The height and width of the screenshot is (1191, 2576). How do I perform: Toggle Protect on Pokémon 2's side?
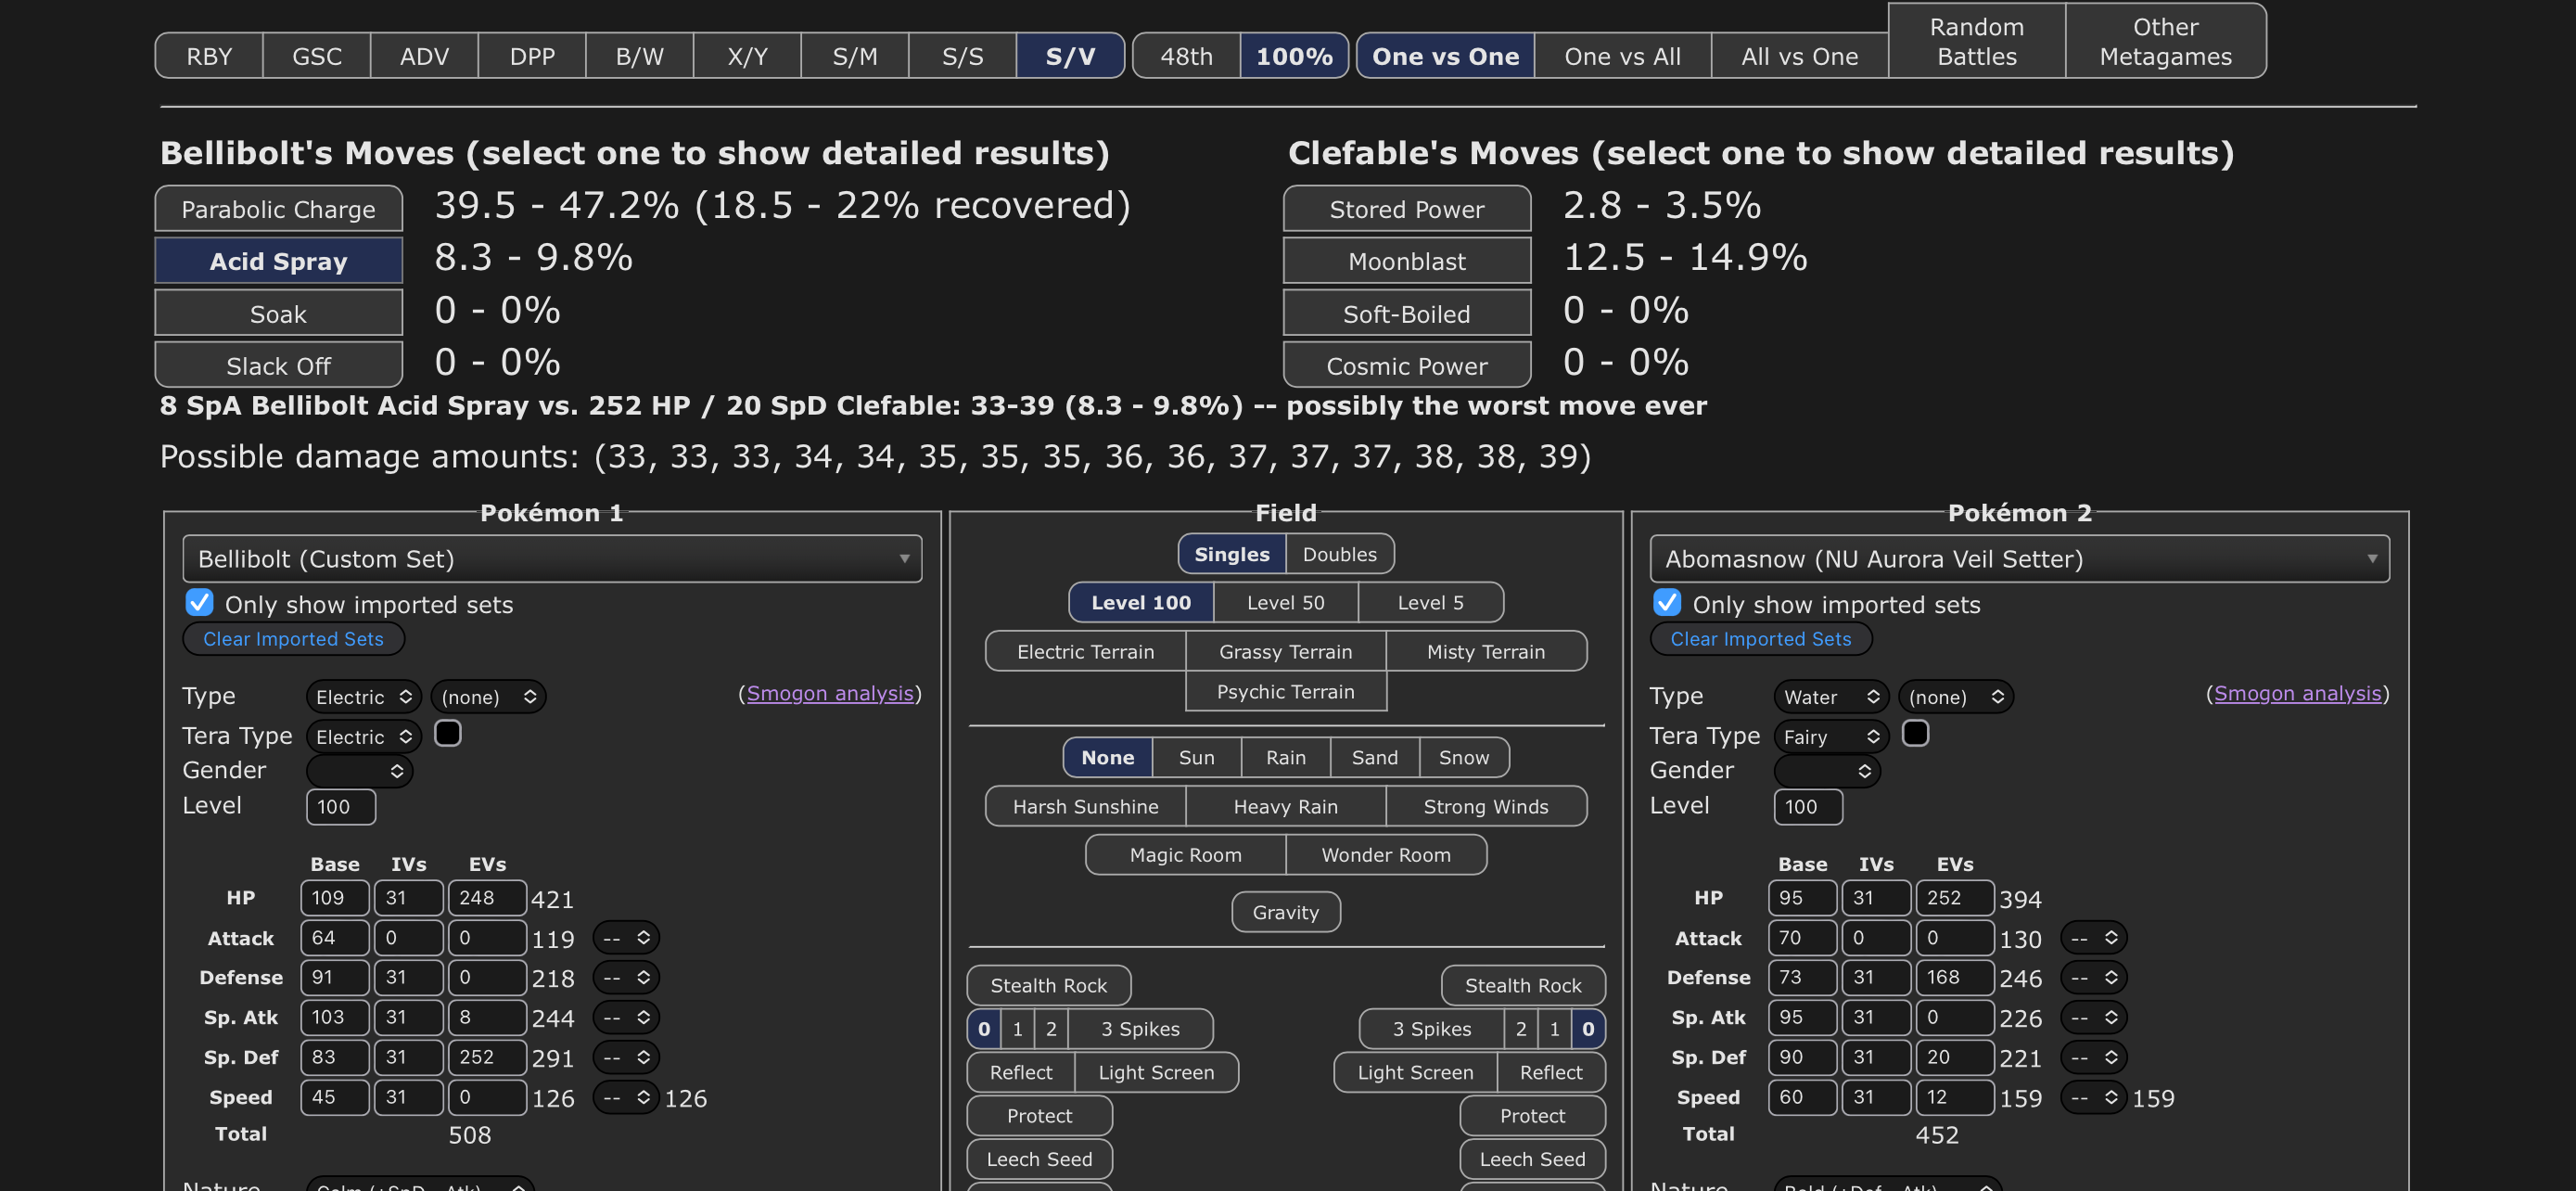(1532, 1115)
